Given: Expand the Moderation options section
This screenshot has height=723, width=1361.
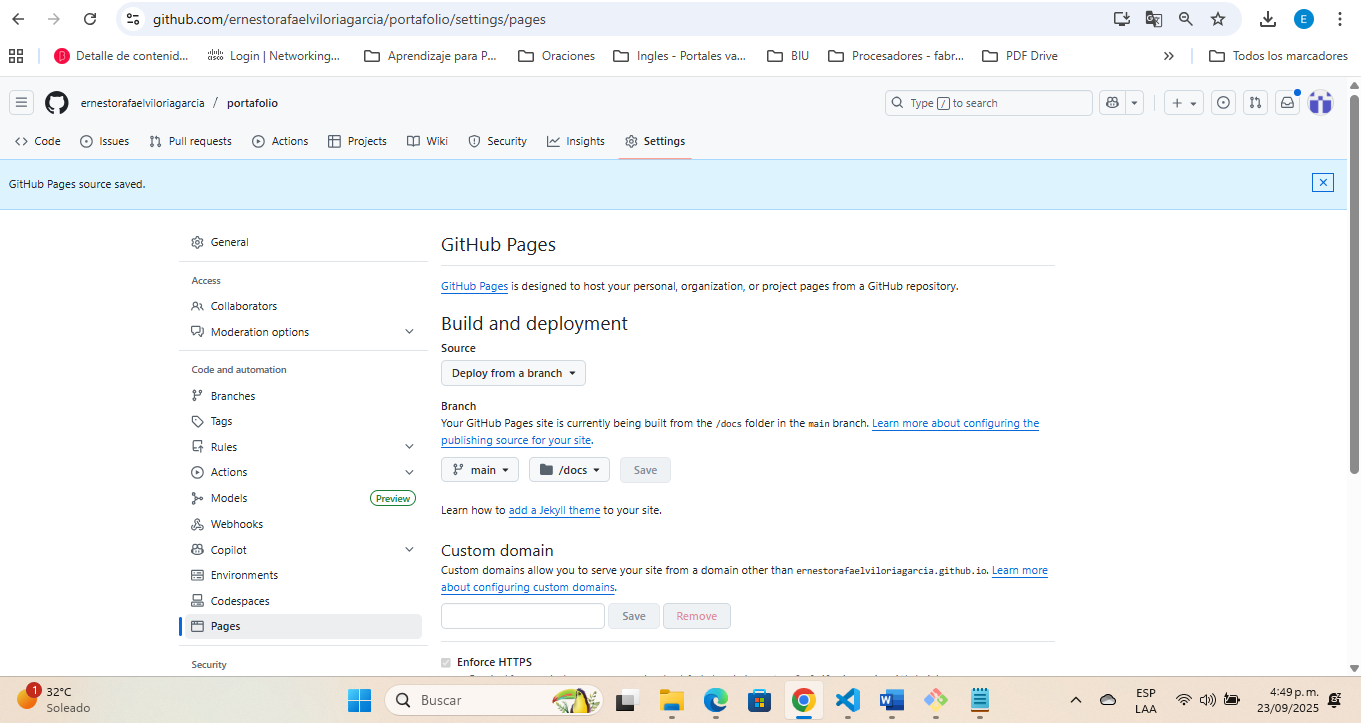Looking at the screenshot, I should pos(409,332).
